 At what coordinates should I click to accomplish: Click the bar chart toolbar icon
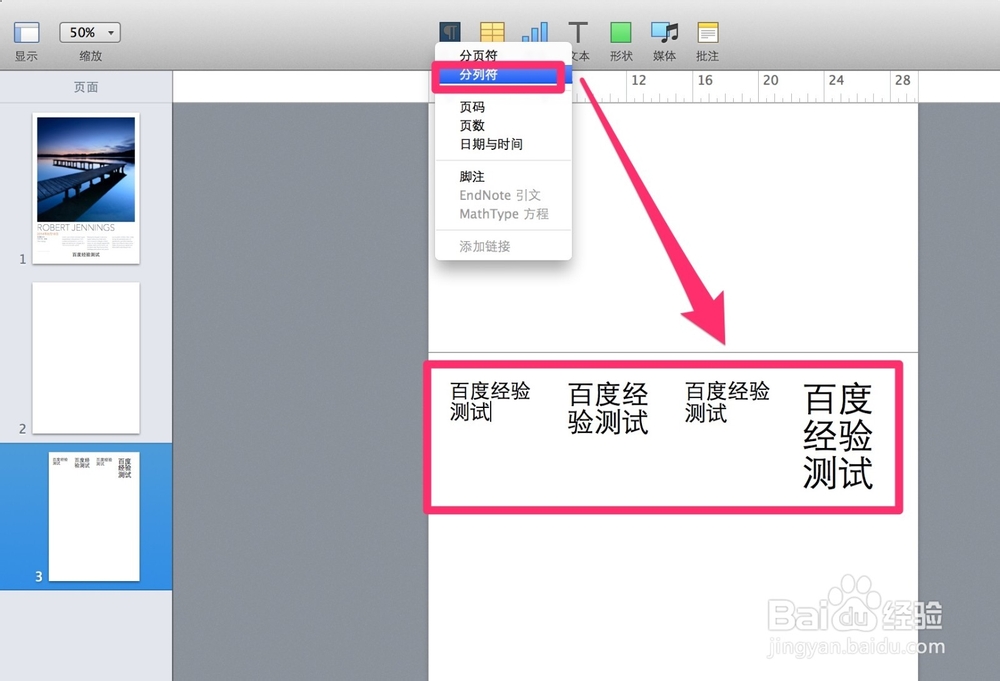535,32
